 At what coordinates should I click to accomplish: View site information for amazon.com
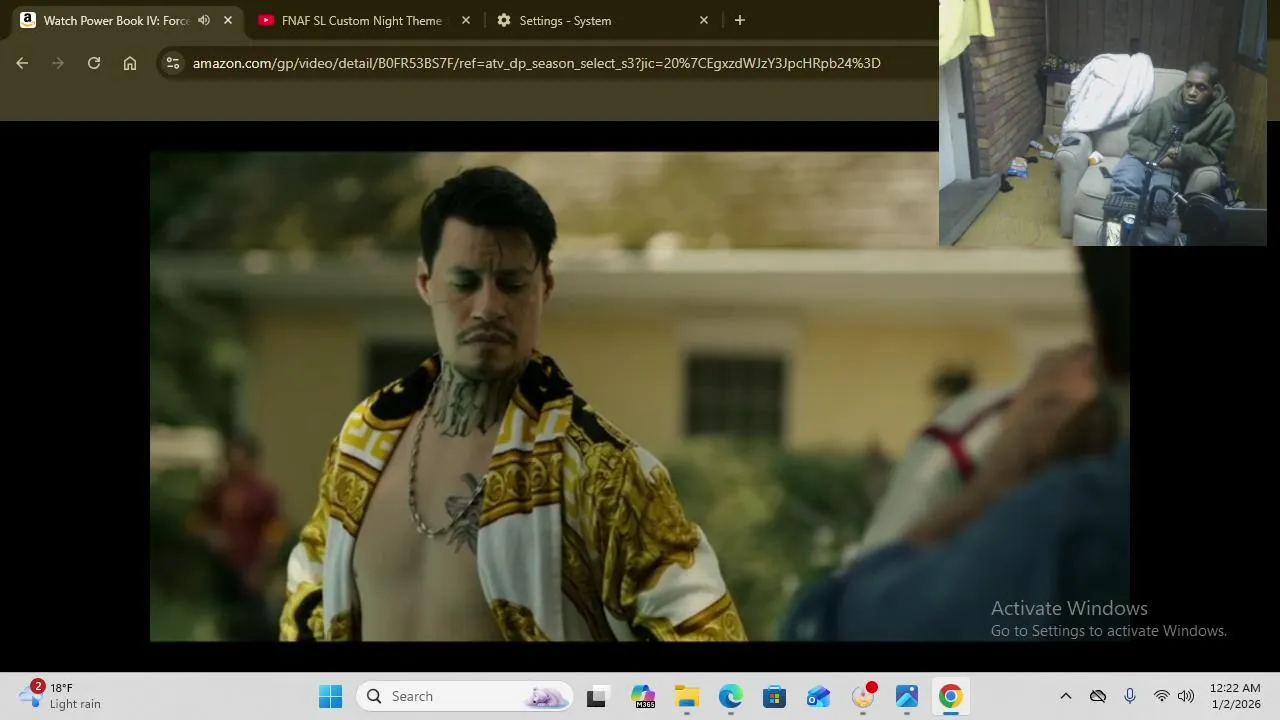point(173,63)
